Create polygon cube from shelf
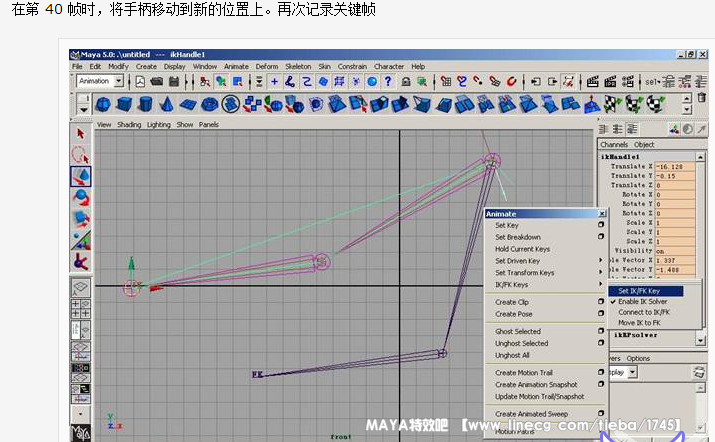Viewport: 715px width, 442px height. tap(124, 104)
